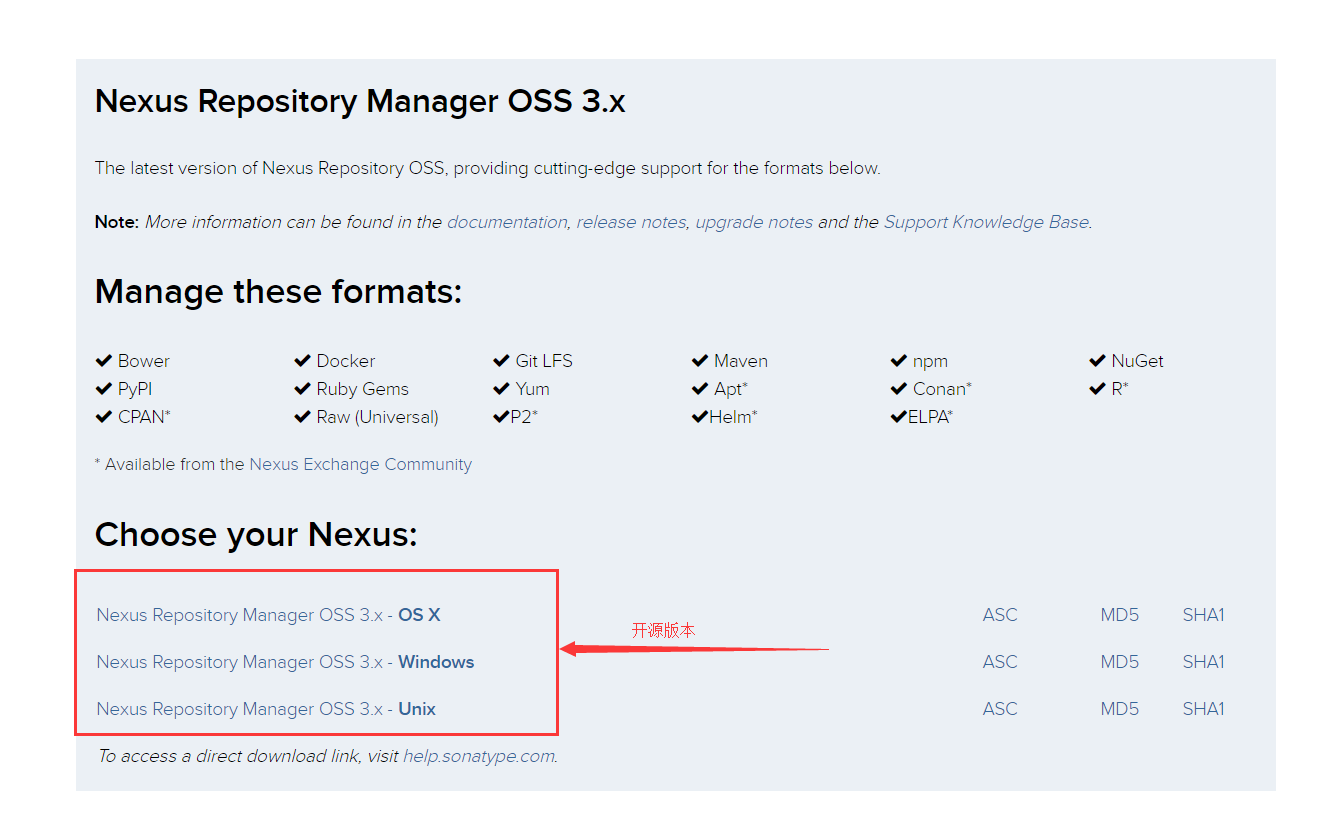Click the 'Git LFS' format text
This screenshot has width=1335, height=829.
(x=544, y=361)
